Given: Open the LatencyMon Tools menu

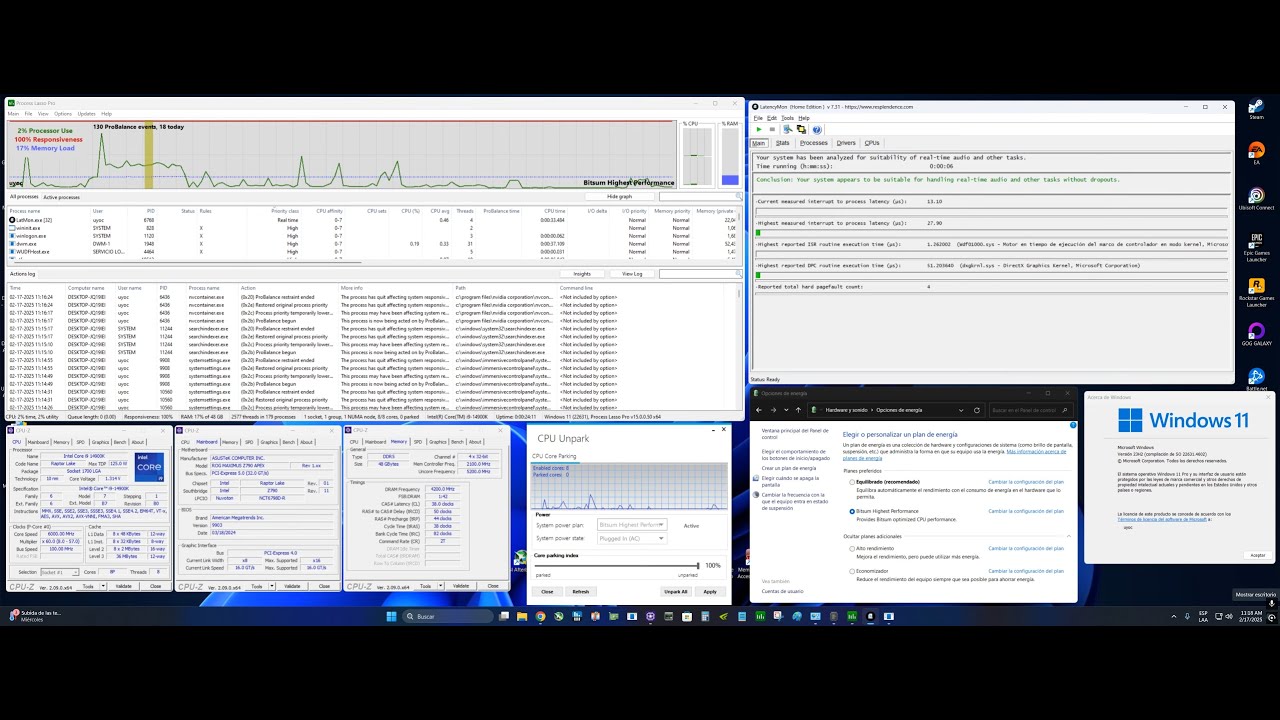Looking at the screenshot, I should 788,118.
